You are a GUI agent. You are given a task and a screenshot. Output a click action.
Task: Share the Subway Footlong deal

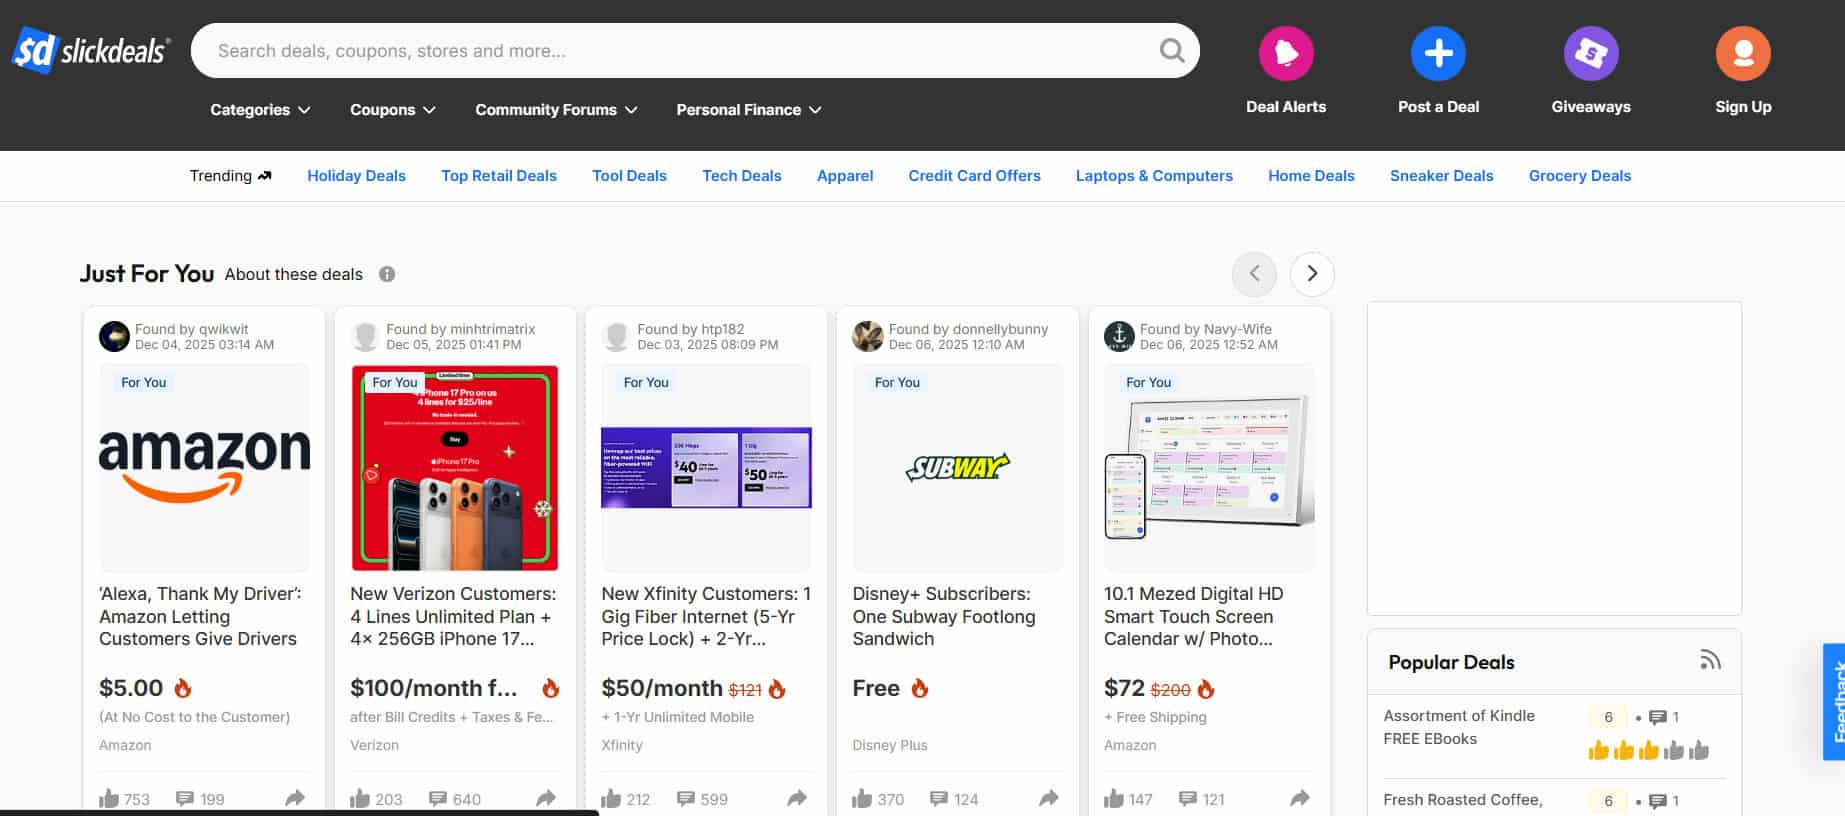tap(1048, 798)
